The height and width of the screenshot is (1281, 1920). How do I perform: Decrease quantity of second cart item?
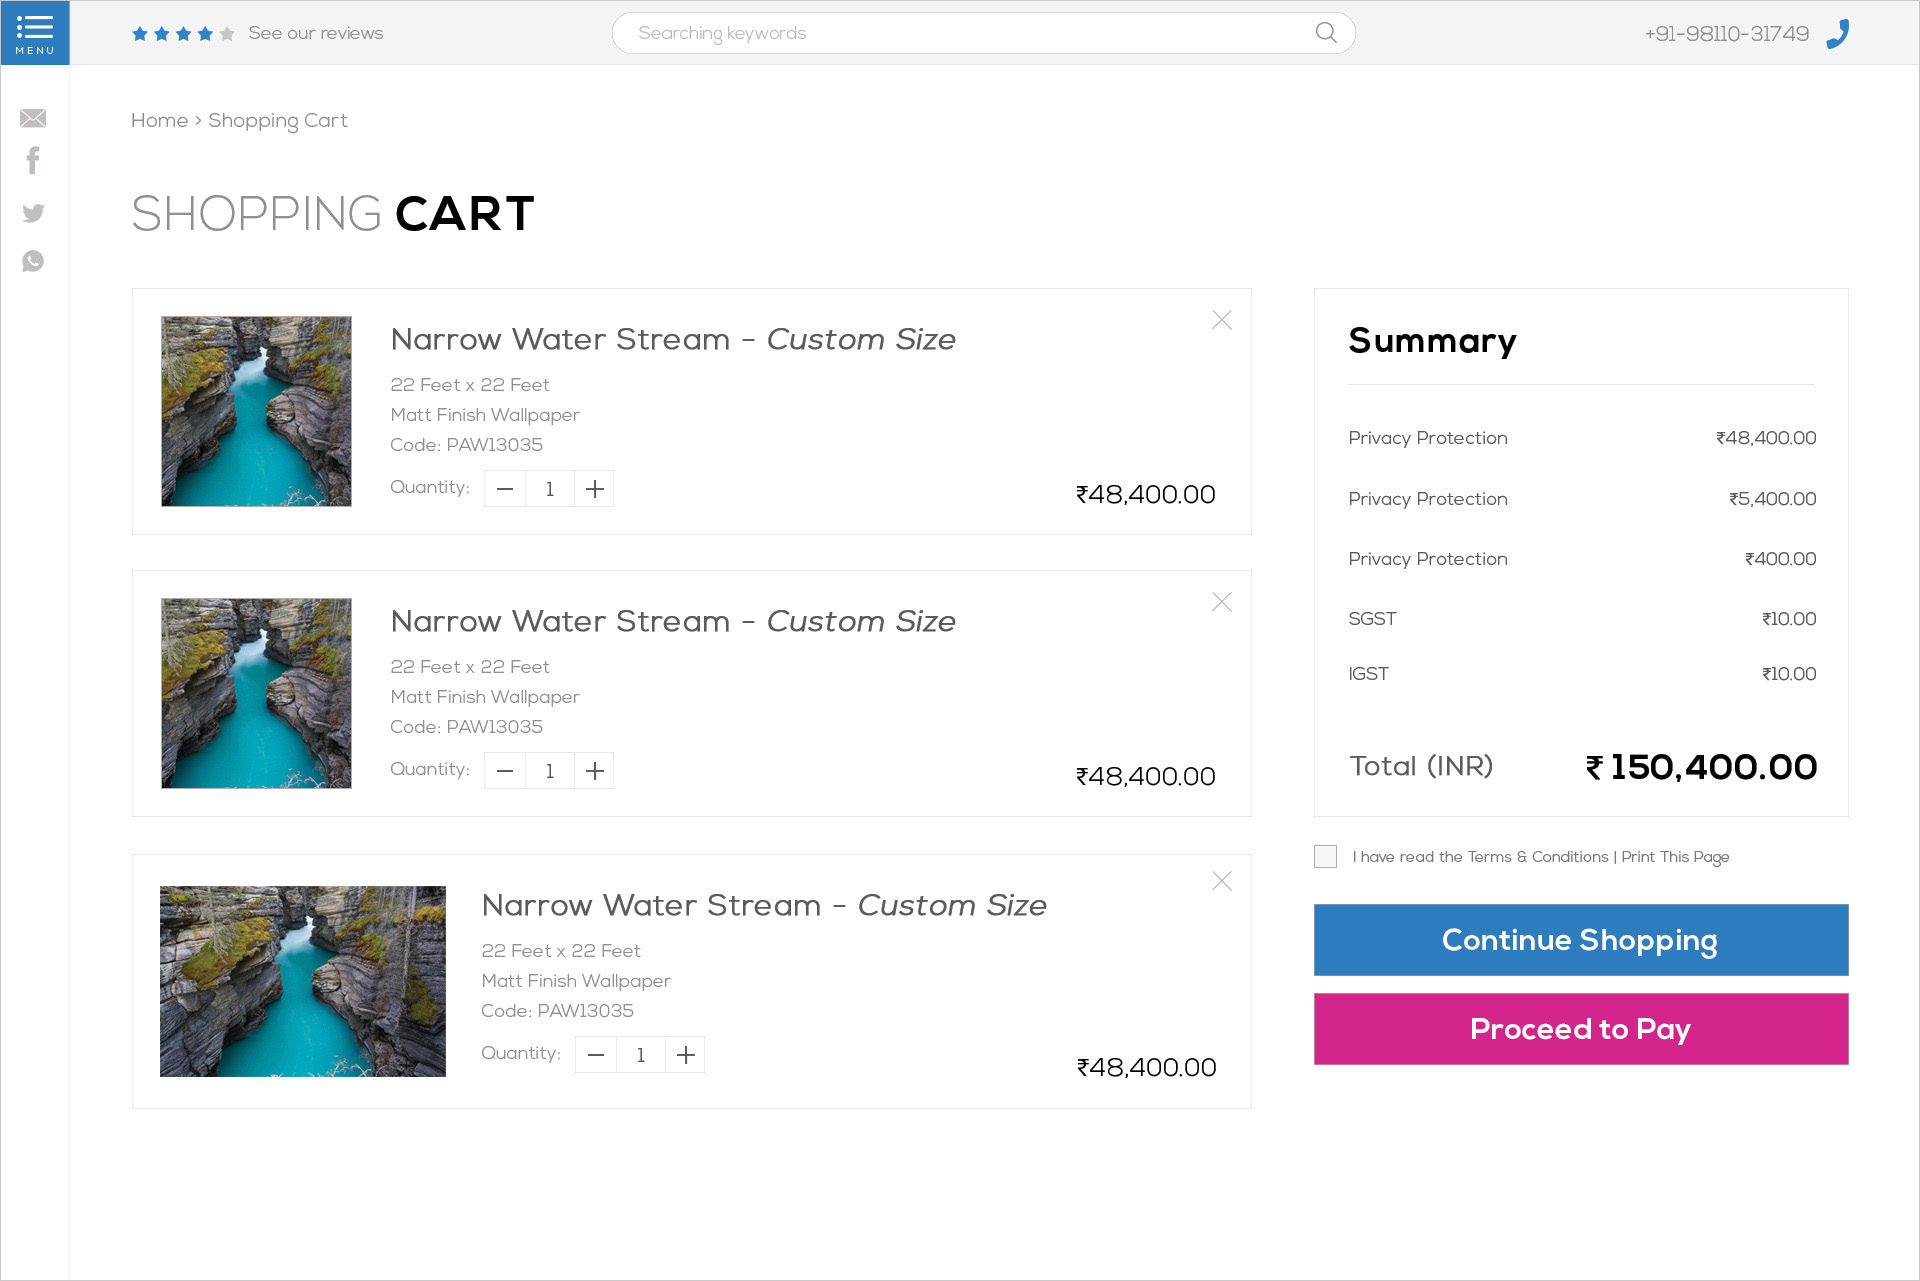[x=505, y=771]
